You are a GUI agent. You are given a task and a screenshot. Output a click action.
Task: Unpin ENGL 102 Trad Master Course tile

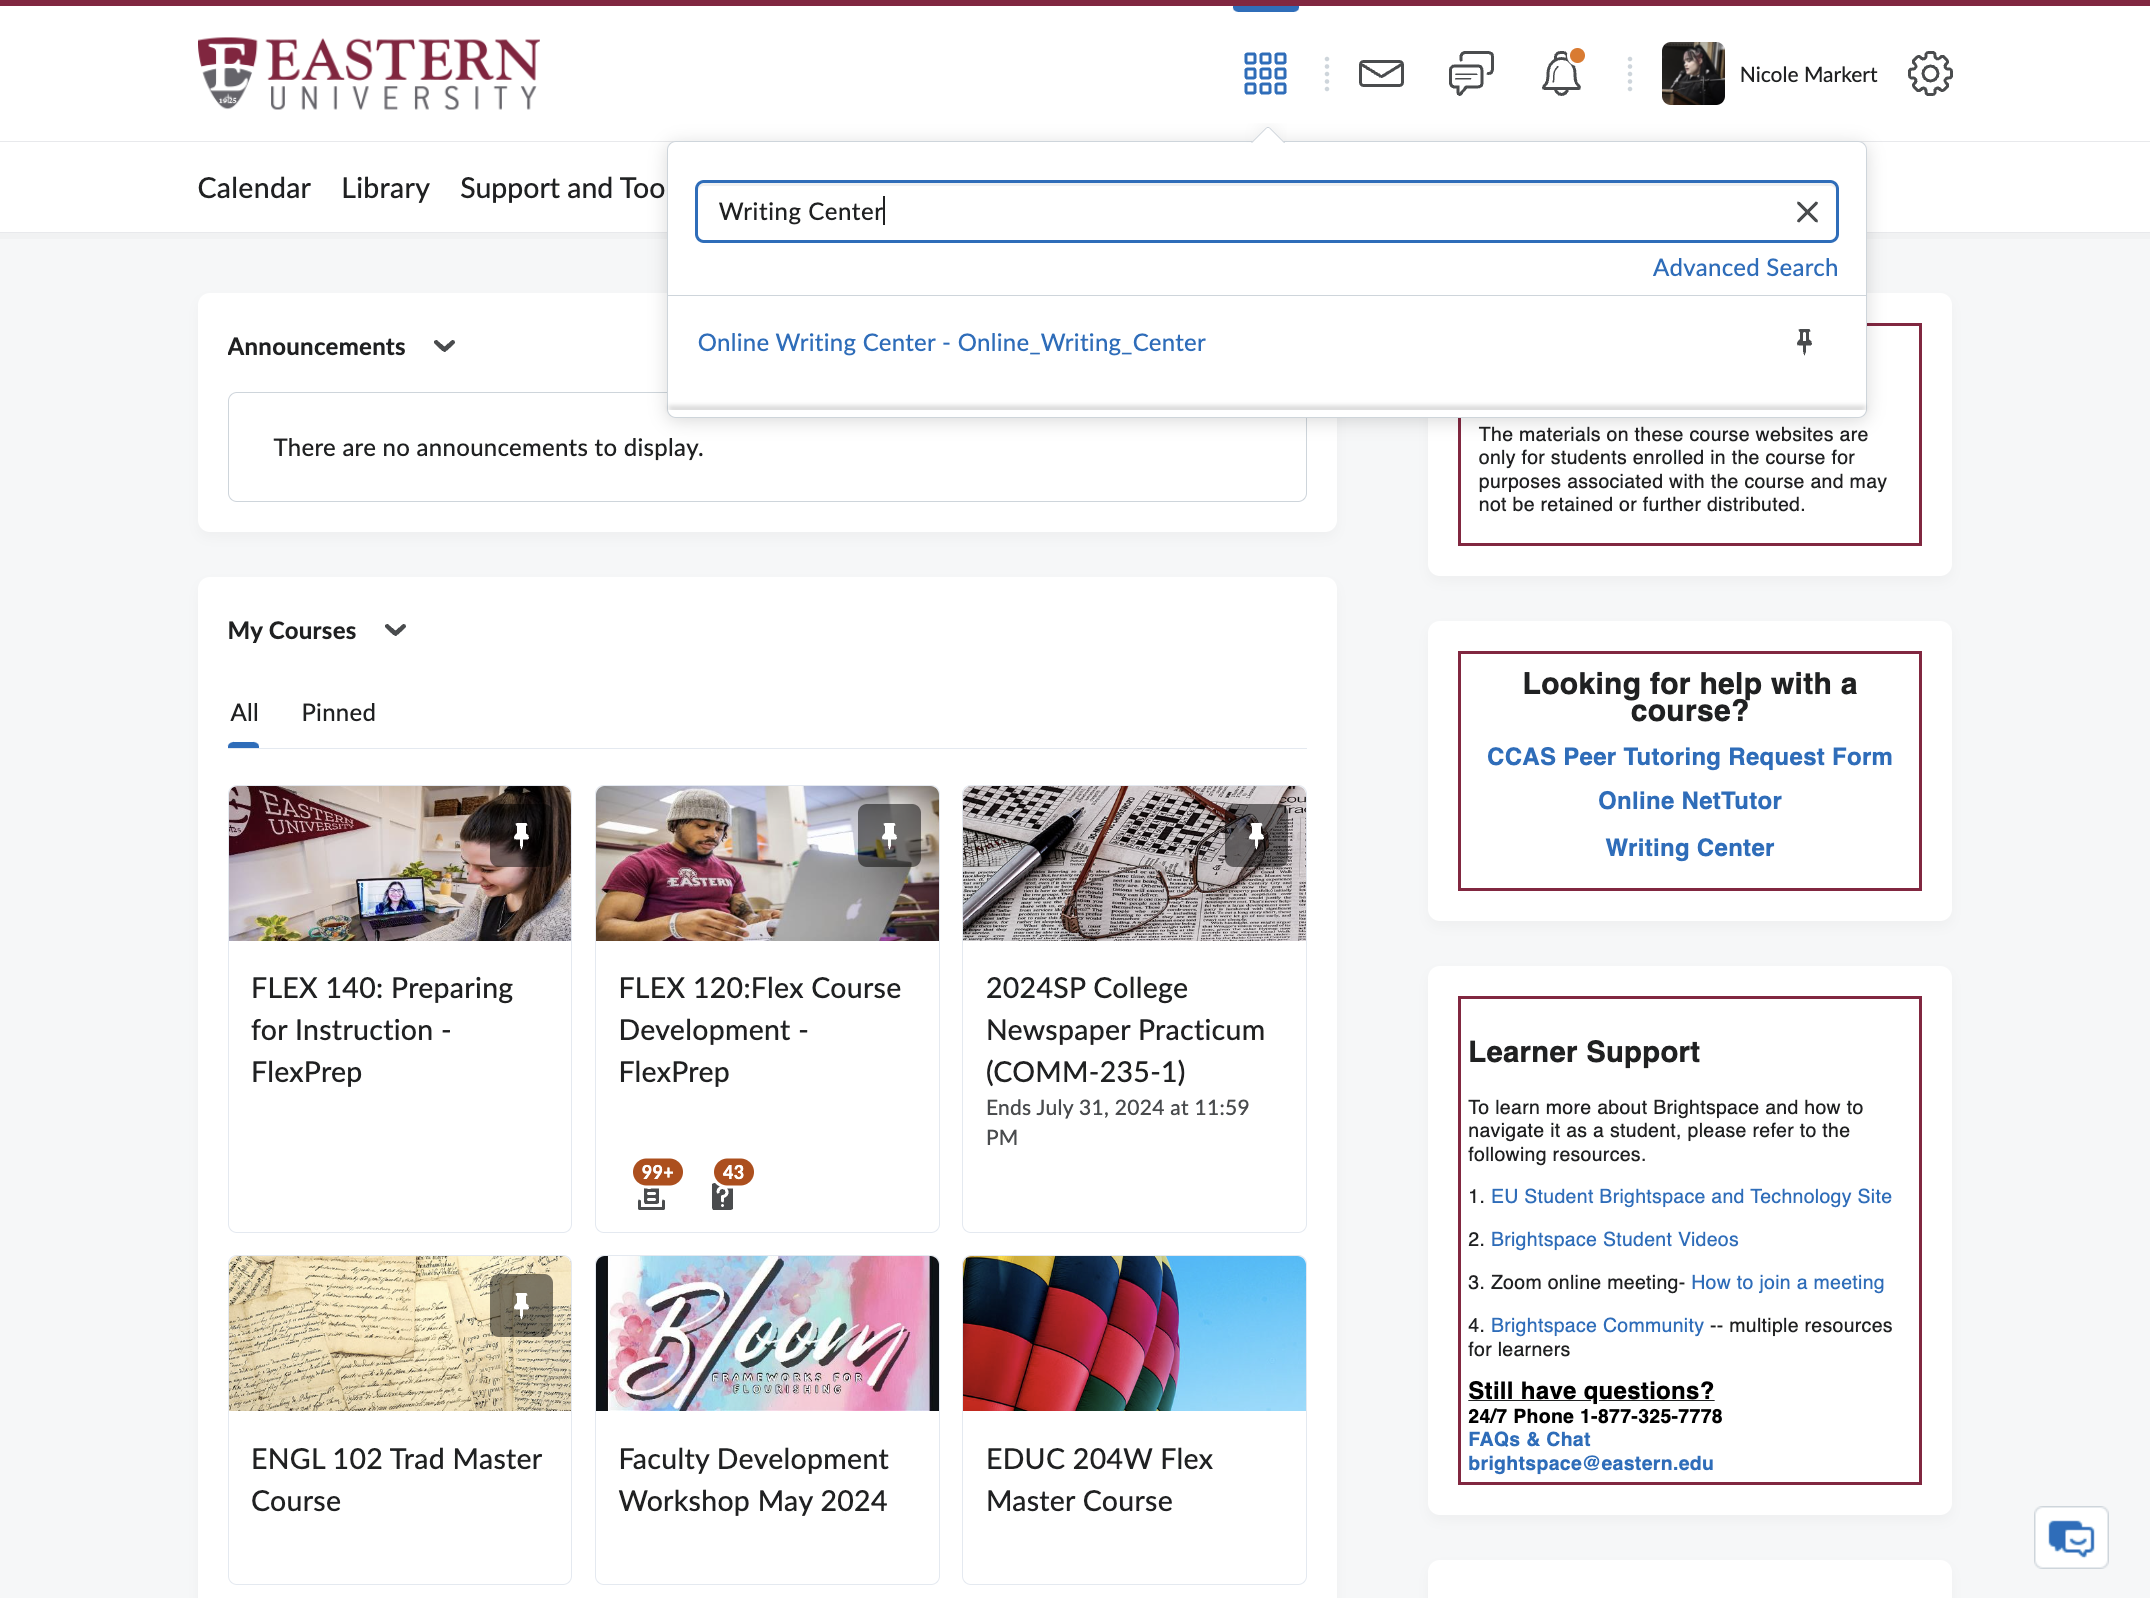coord(521,1305)
